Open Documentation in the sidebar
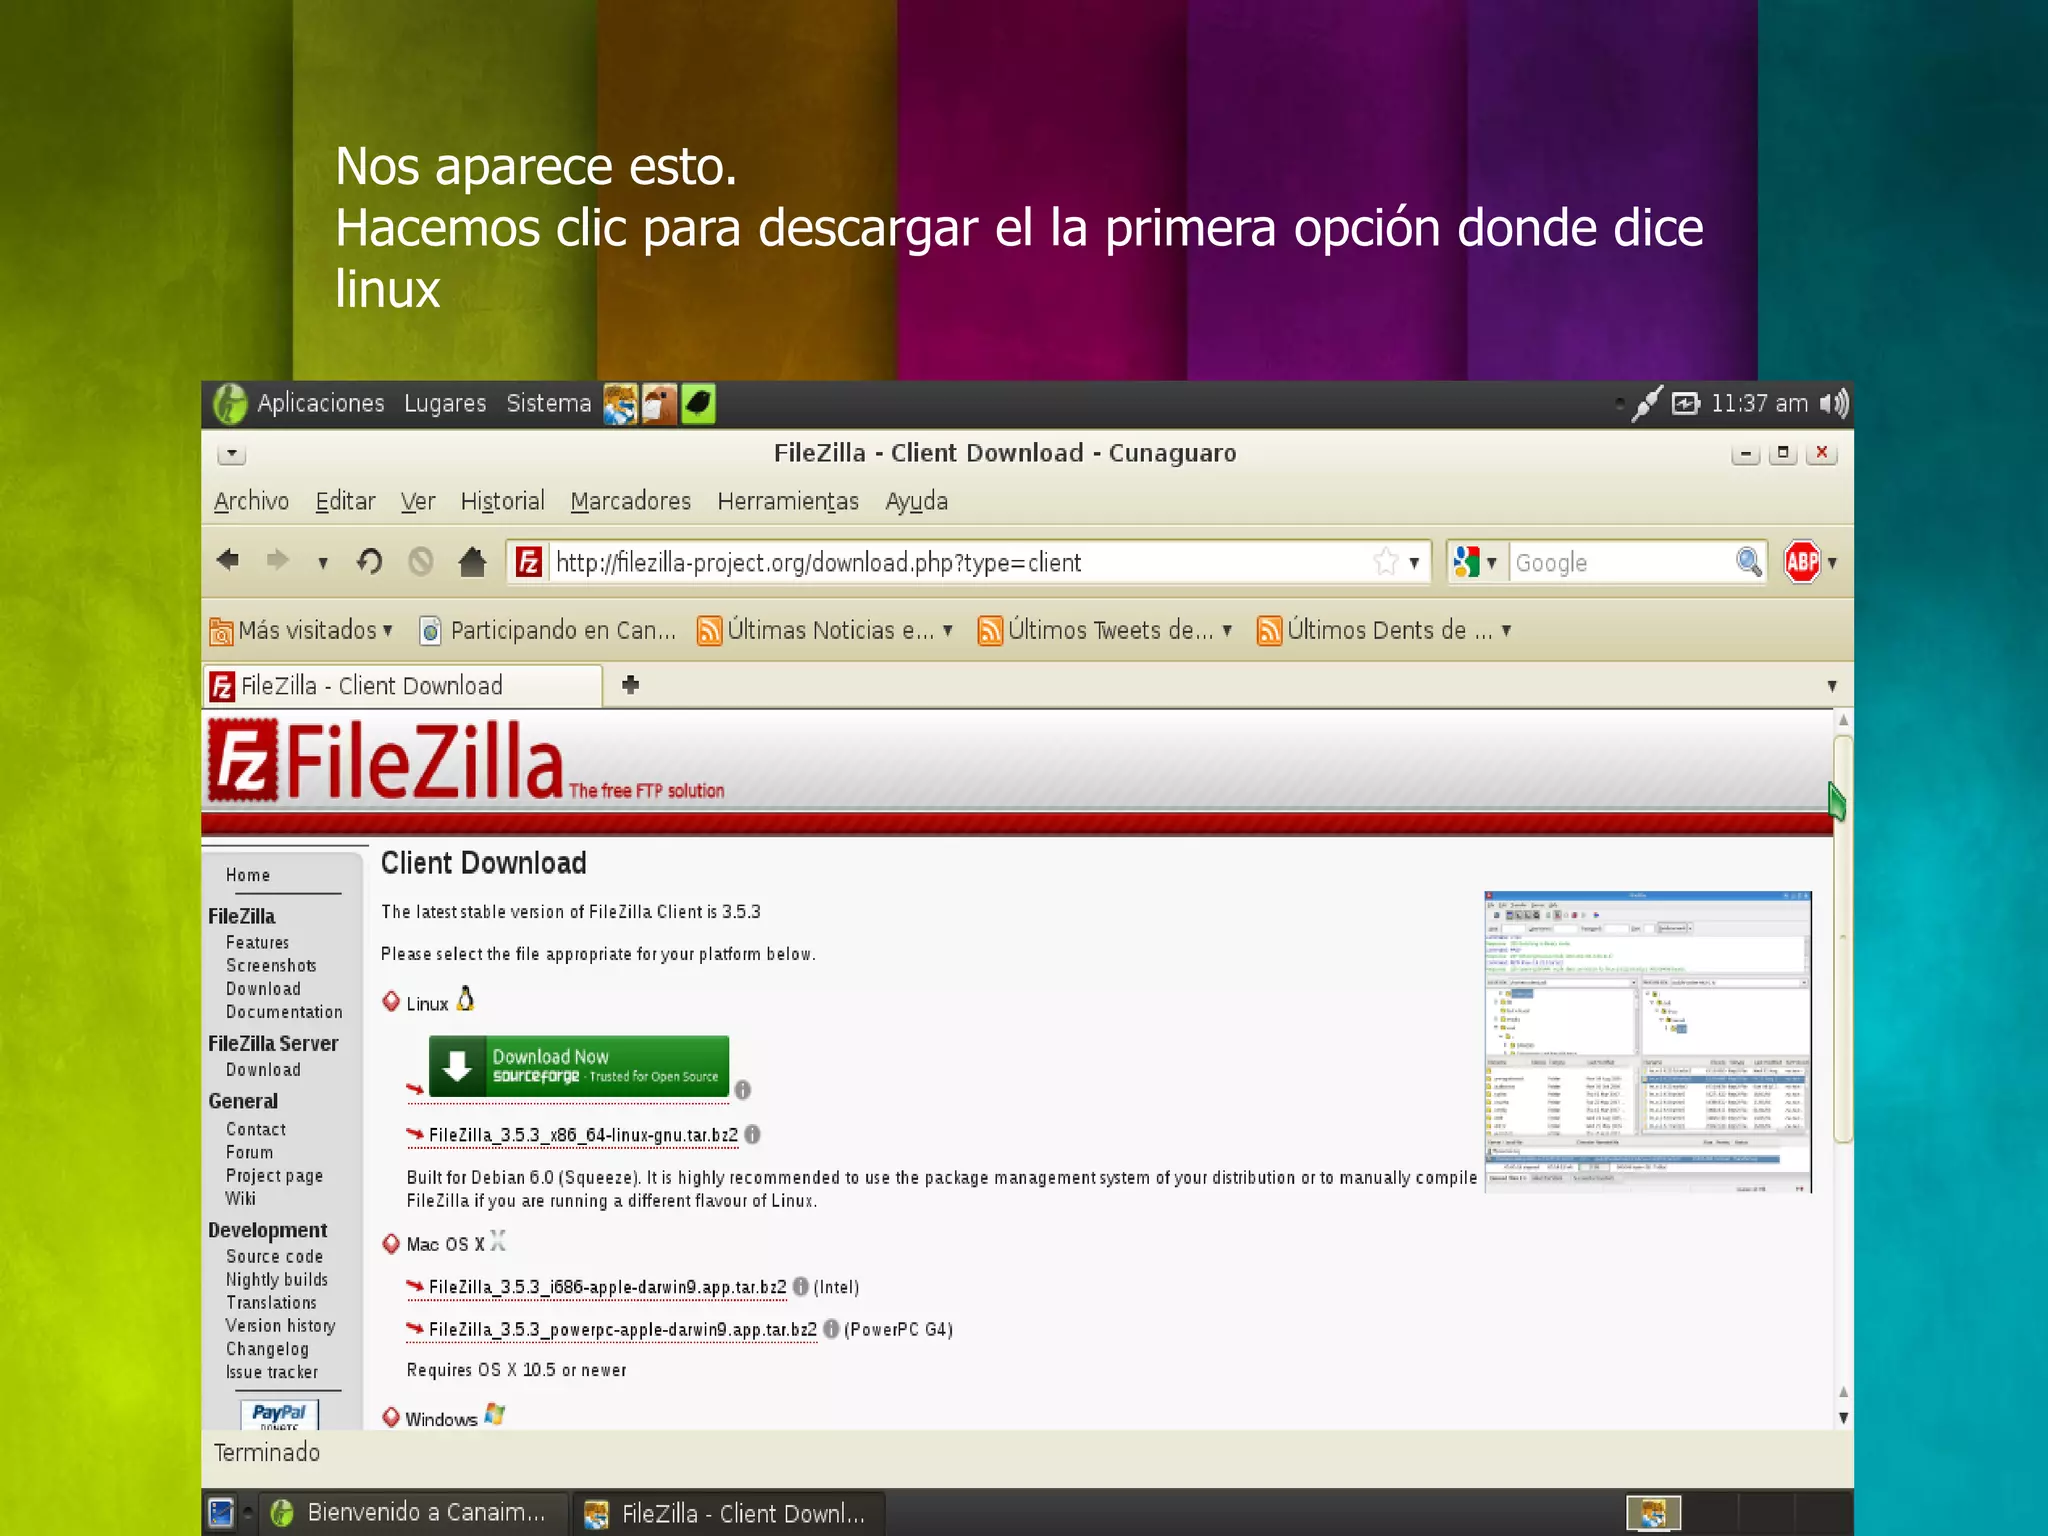The image size is (2048, 1536). click(284, 1012)
